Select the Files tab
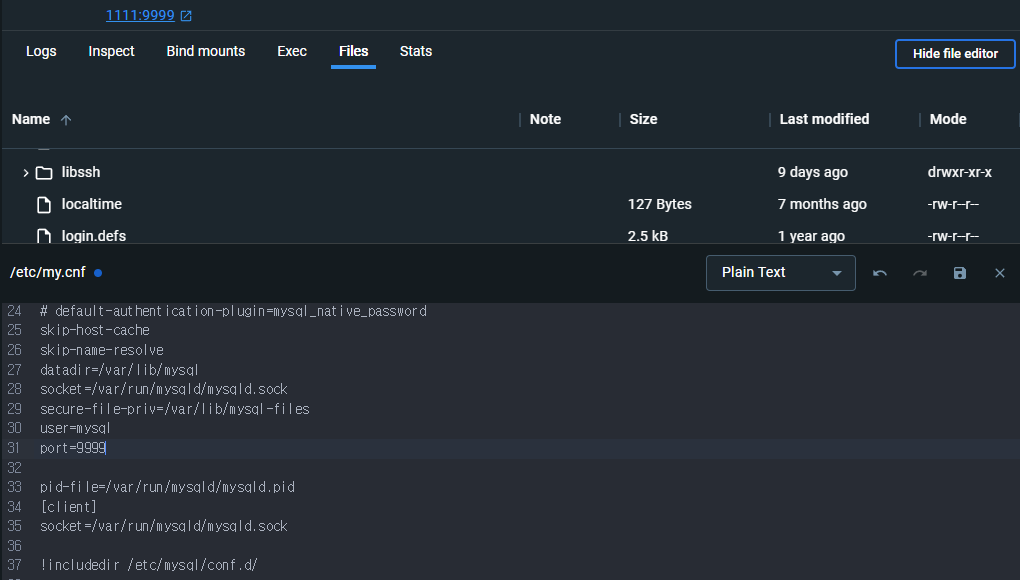 pos(353,51)
